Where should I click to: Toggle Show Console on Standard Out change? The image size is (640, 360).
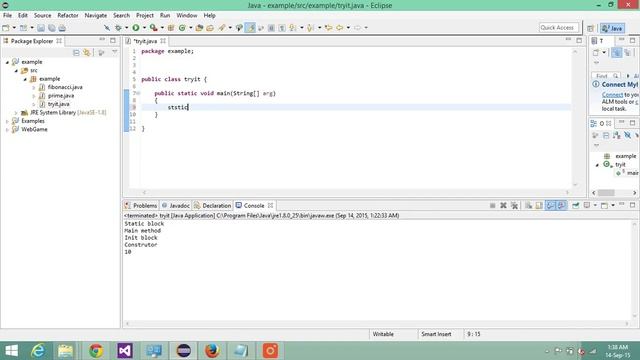click(x=551, y=205)
